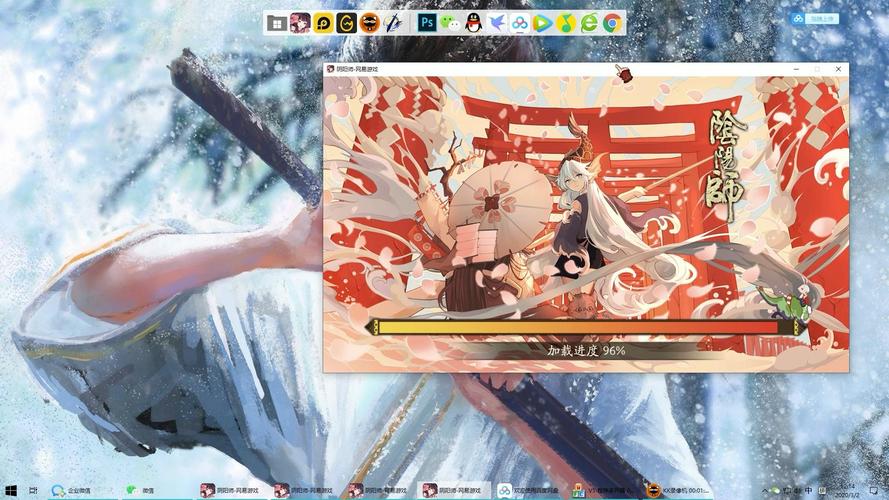Viewport: 889px width, 500px height.
Task: Launch Tencent Video play icon in dock
Action: (543, 23)
